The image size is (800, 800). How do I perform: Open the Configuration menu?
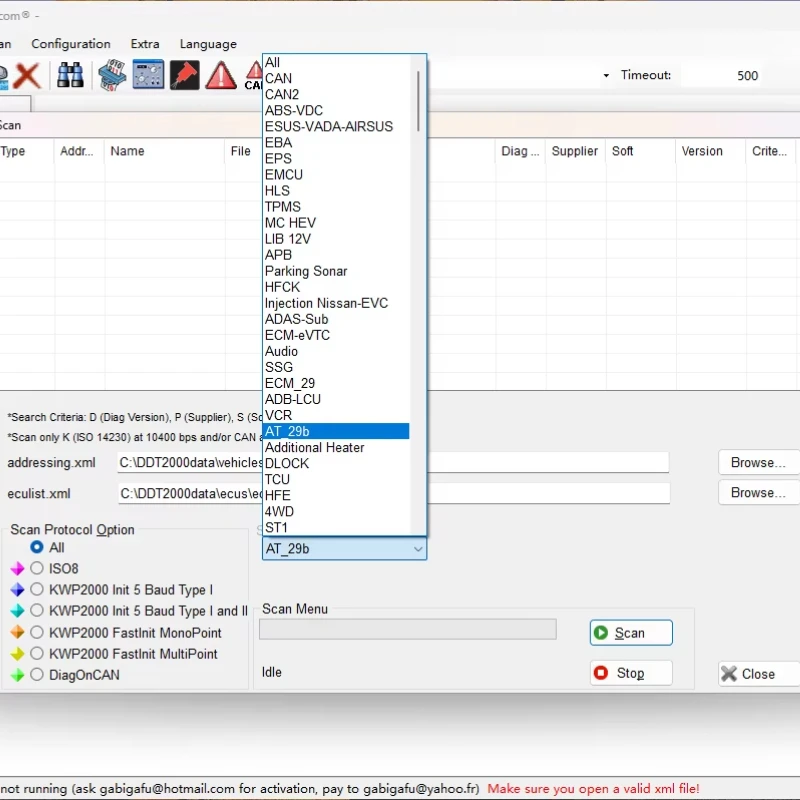coord(71,44)
